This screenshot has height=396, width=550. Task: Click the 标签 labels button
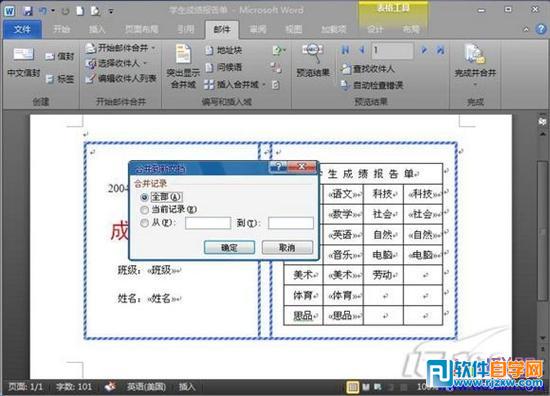pos(60,79)
